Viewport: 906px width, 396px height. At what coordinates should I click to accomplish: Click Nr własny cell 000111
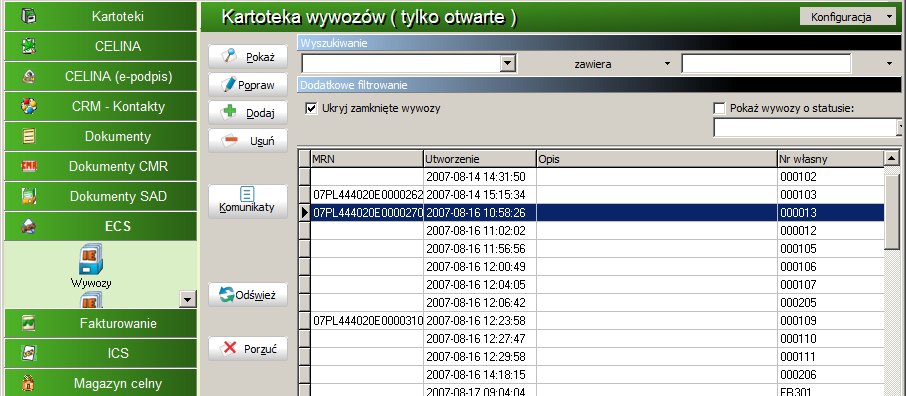coord(830,356)
